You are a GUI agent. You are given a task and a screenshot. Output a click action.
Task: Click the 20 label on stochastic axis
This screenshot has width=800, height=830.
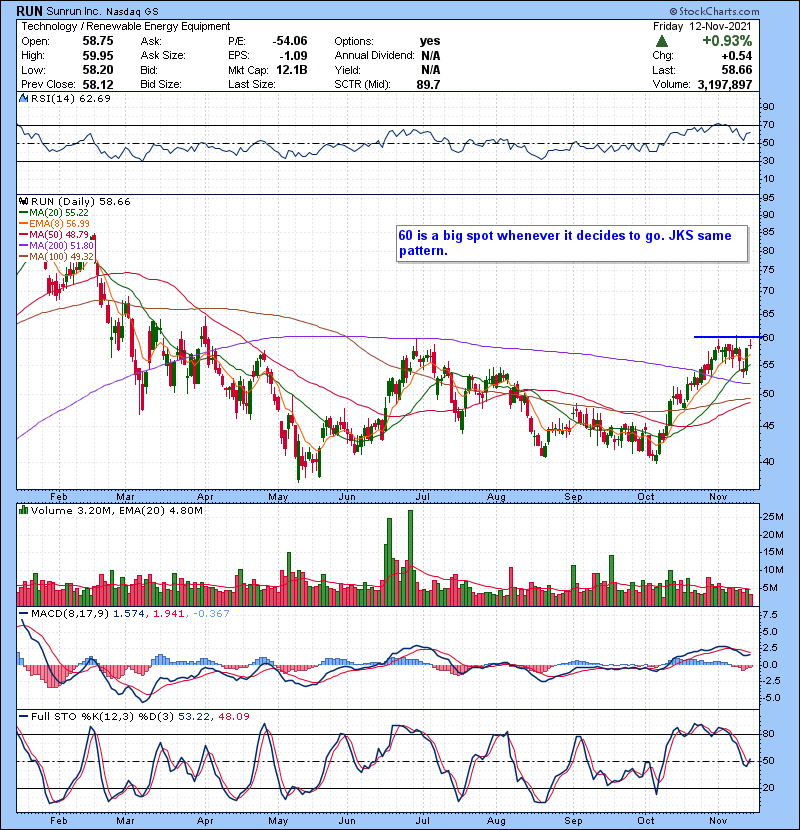[768, 788]
